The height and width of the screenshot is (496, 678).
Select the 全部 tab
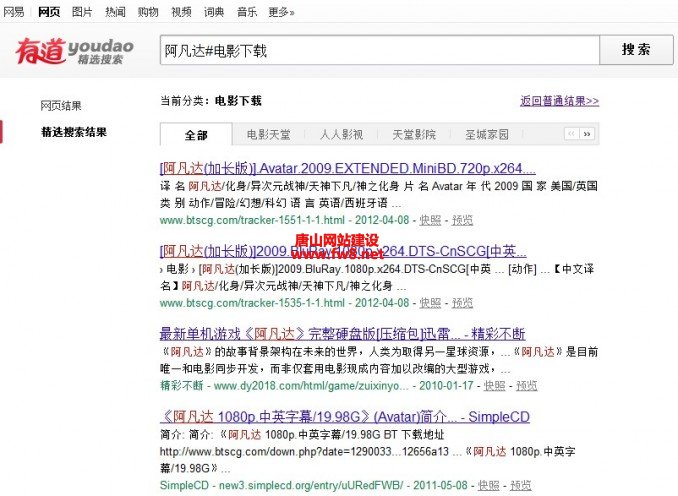(x=196, y=134)
